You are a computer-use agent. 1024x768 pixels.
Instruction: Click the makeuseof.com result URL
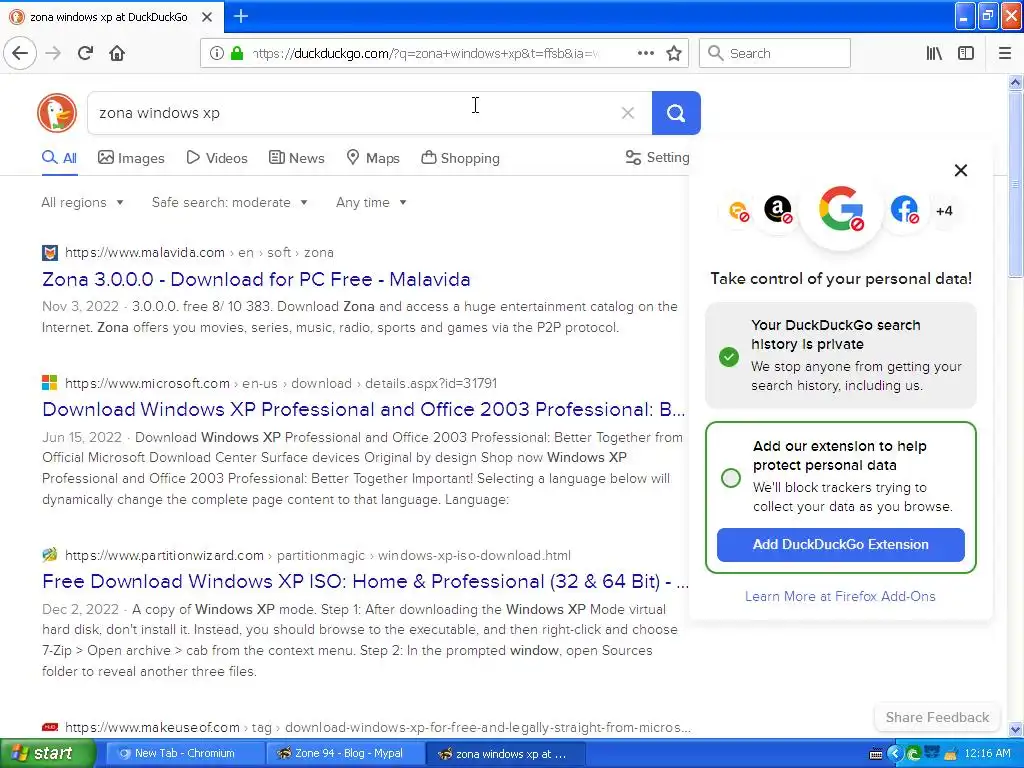tap(377, 727)
